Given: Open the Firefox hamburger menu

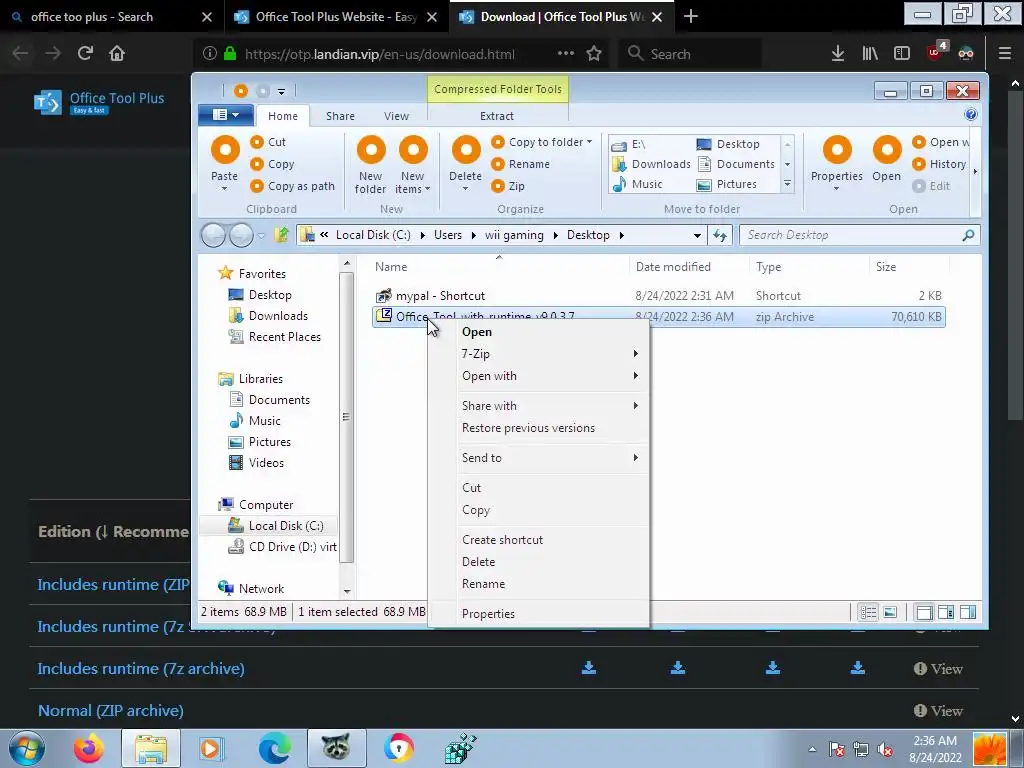Looking at the screenshot, I should coord(1004,54).
